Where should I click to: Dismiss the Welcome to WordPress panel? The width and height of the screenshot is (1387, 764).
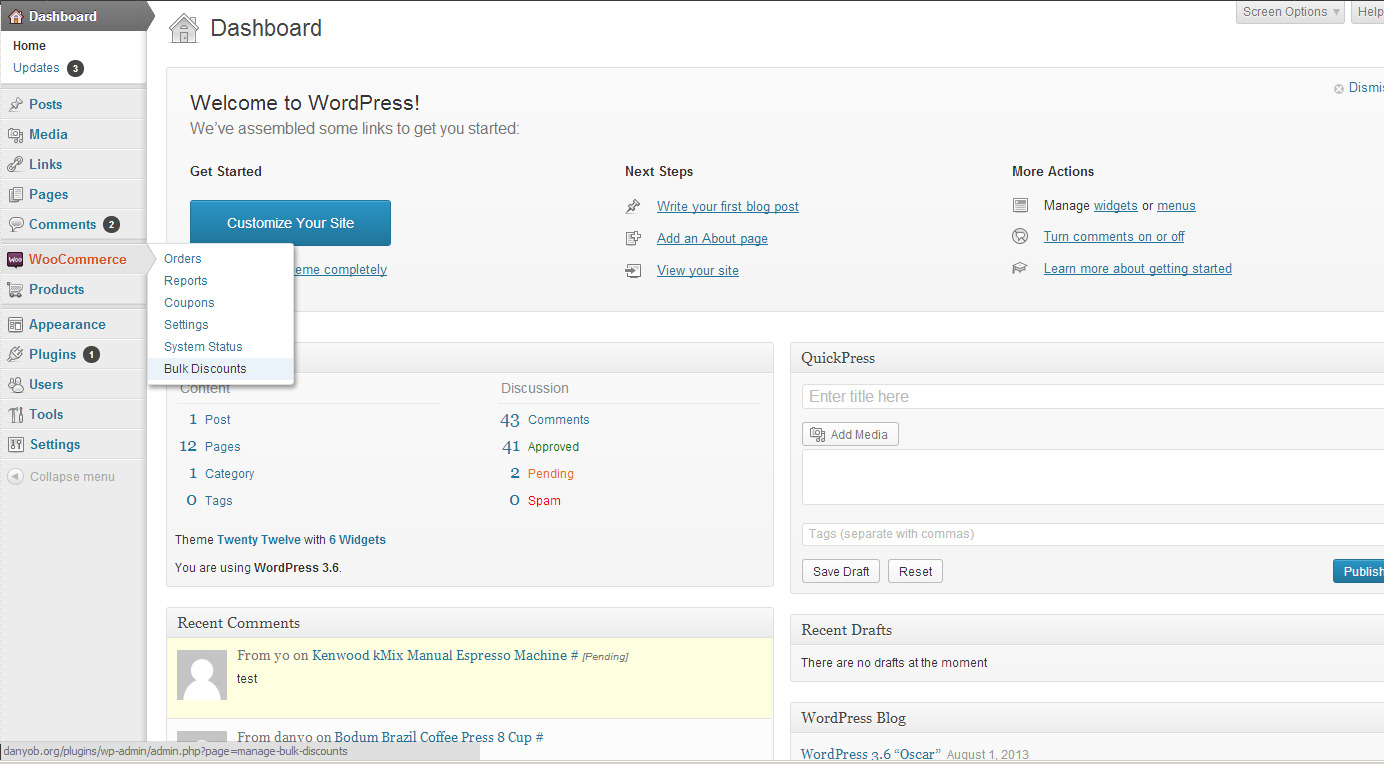click(1358, 88)
